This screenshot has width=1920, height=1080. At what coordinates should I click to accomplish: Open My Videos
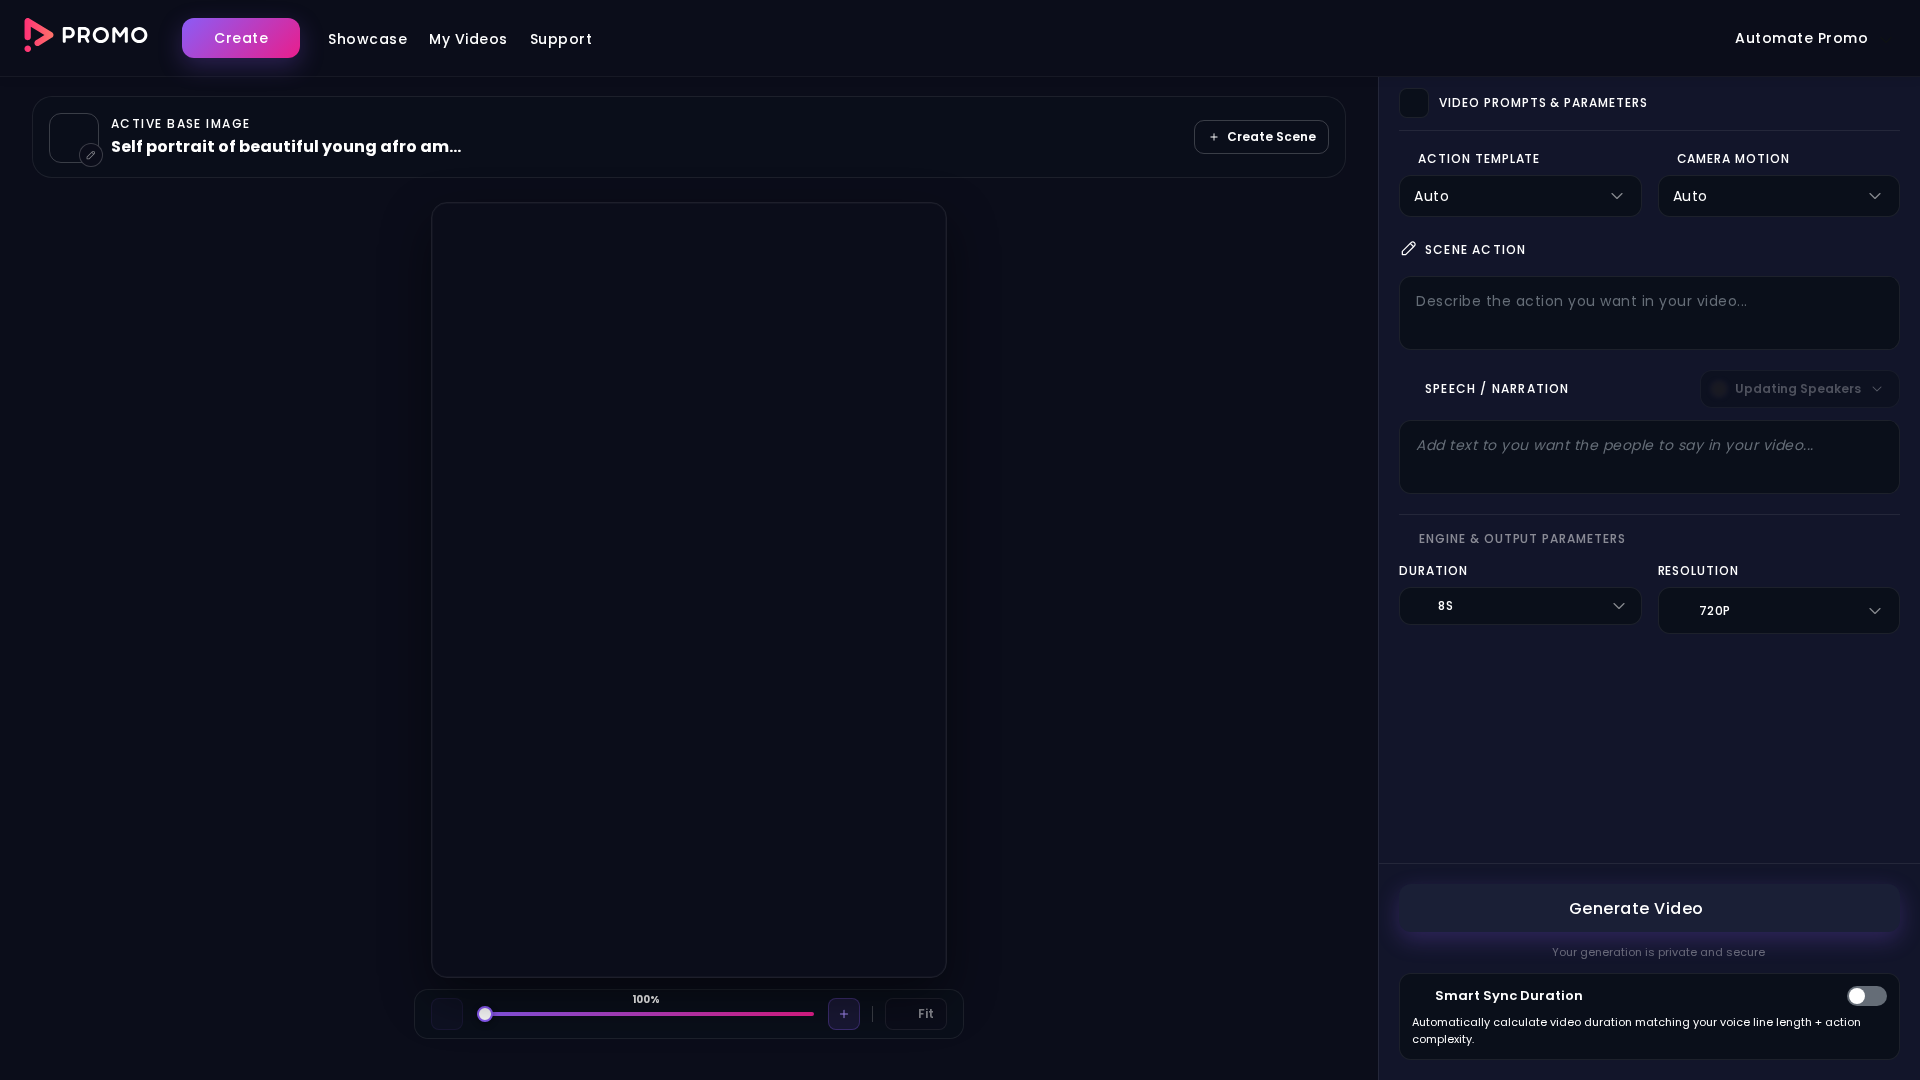[468, 39]
